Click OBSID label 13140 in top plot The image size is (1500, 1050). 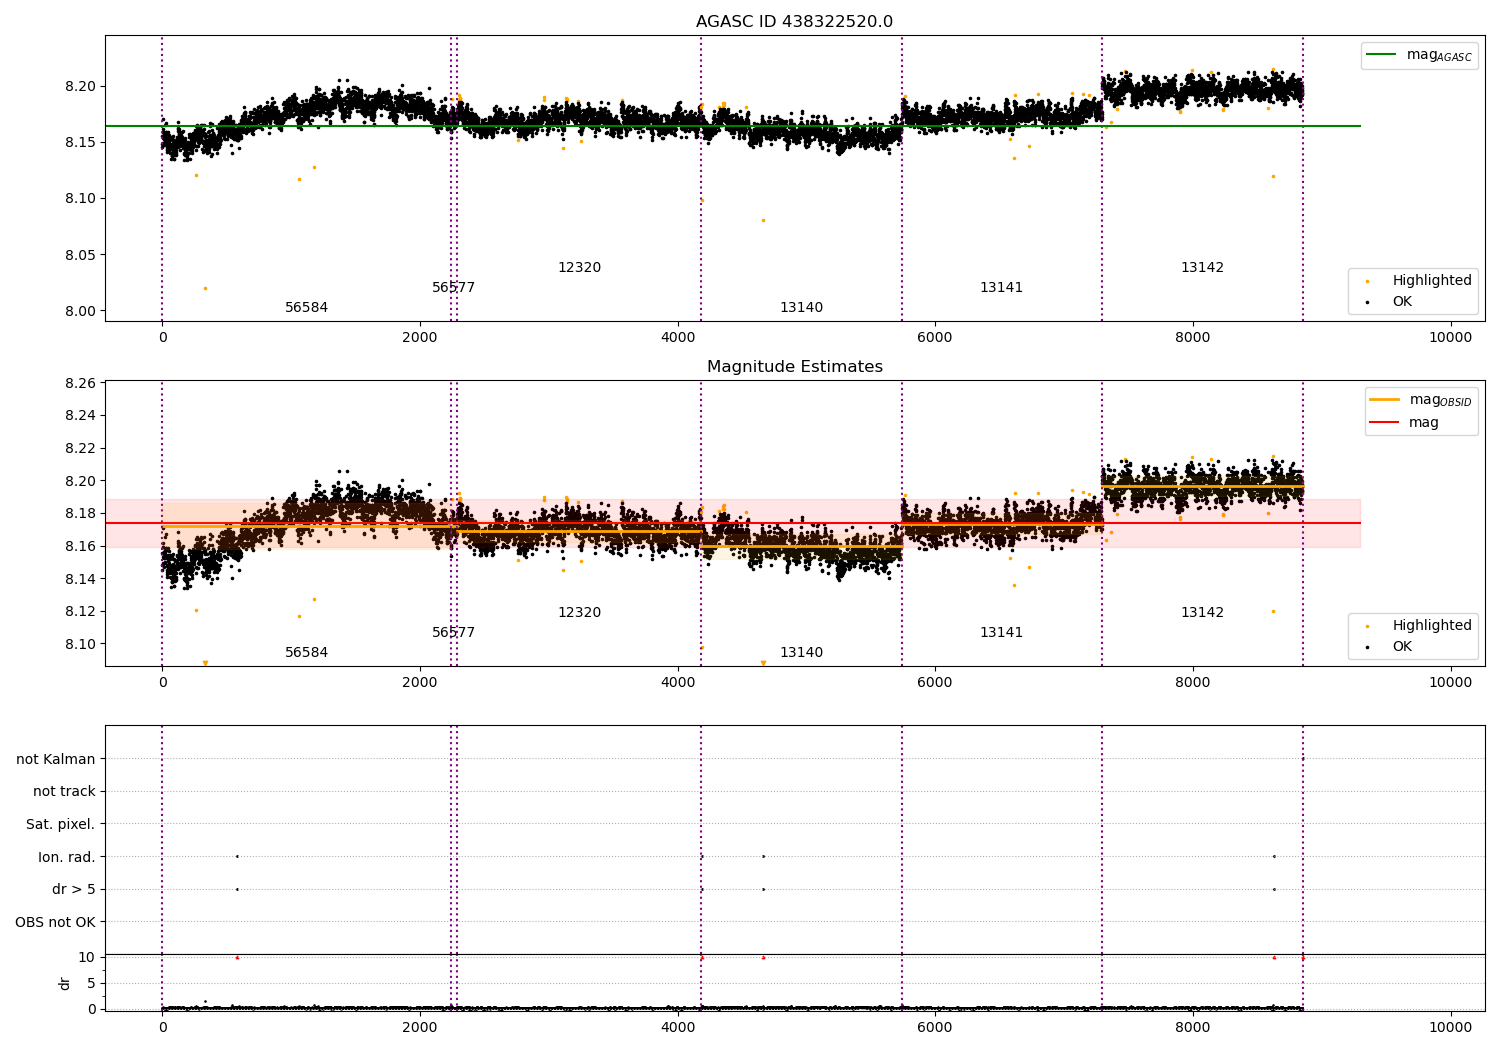coord(801,307)
